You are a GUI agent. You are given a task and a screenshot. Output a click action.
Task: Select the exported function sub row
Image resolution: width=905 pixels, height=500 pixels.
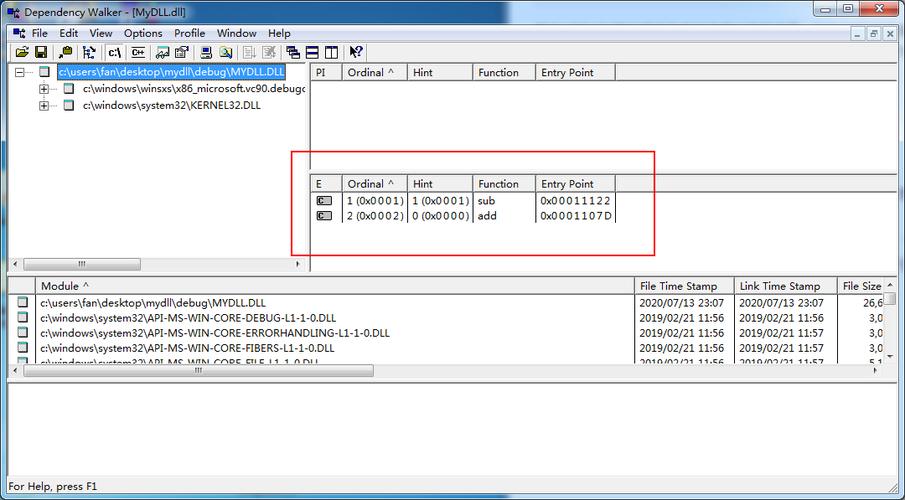(463, 201)
